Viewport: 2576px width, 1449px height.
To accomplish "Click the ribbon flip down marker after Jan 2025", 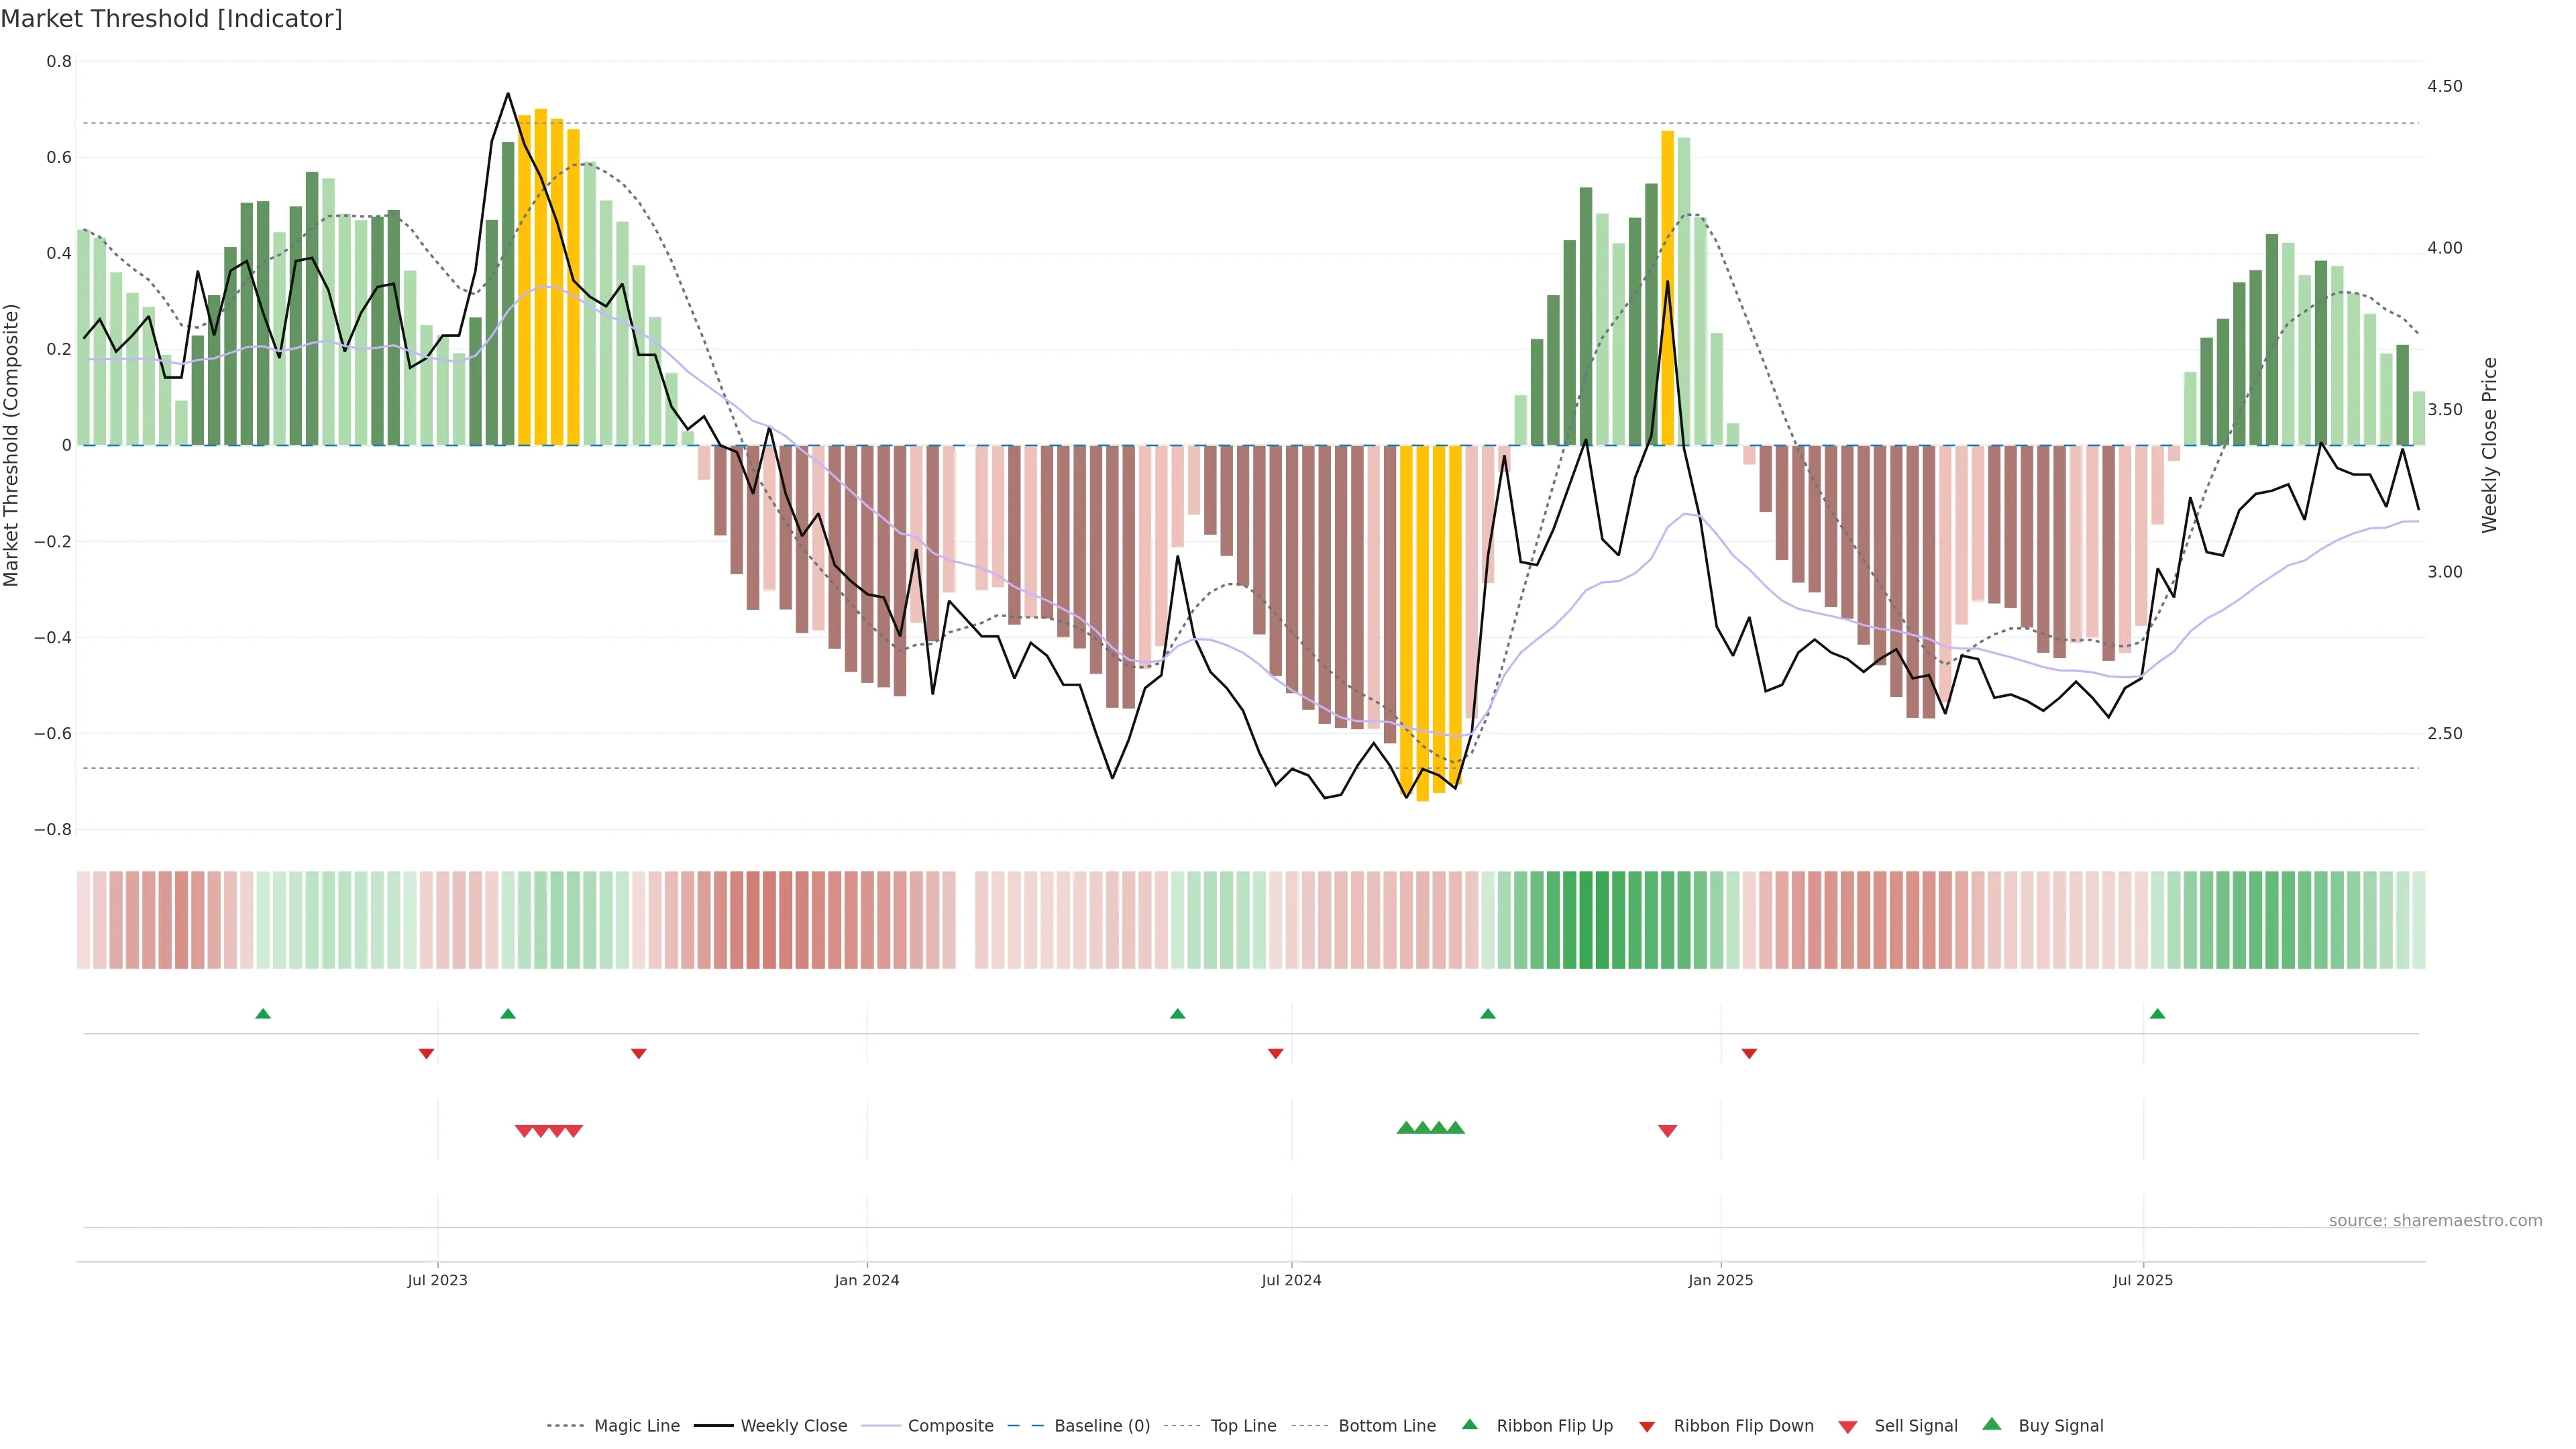I will click(x=1749, y=1054).
